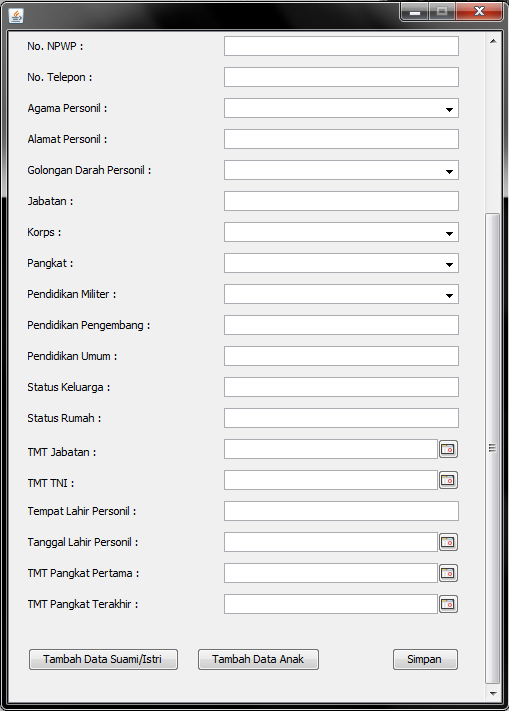Viewport: 509px width, 711px height.
Task: Focus the No. Telepon text field
Action: [341, 77]
